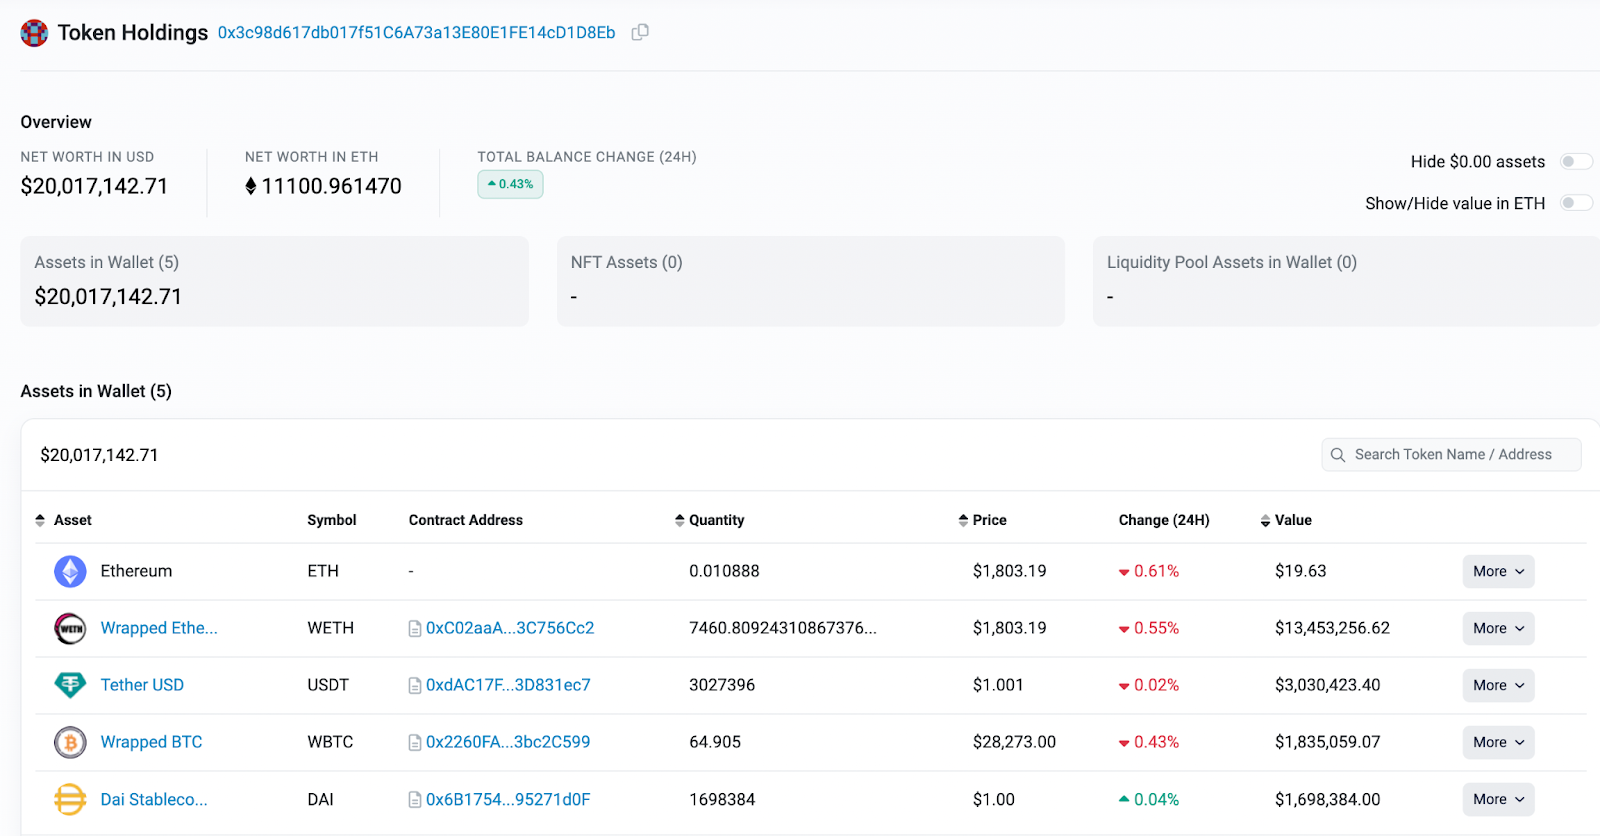This screenshot has height=836, width=1600.
Task: Toggle Show/Hide value in ETH switch
Action: point(1575,203)
